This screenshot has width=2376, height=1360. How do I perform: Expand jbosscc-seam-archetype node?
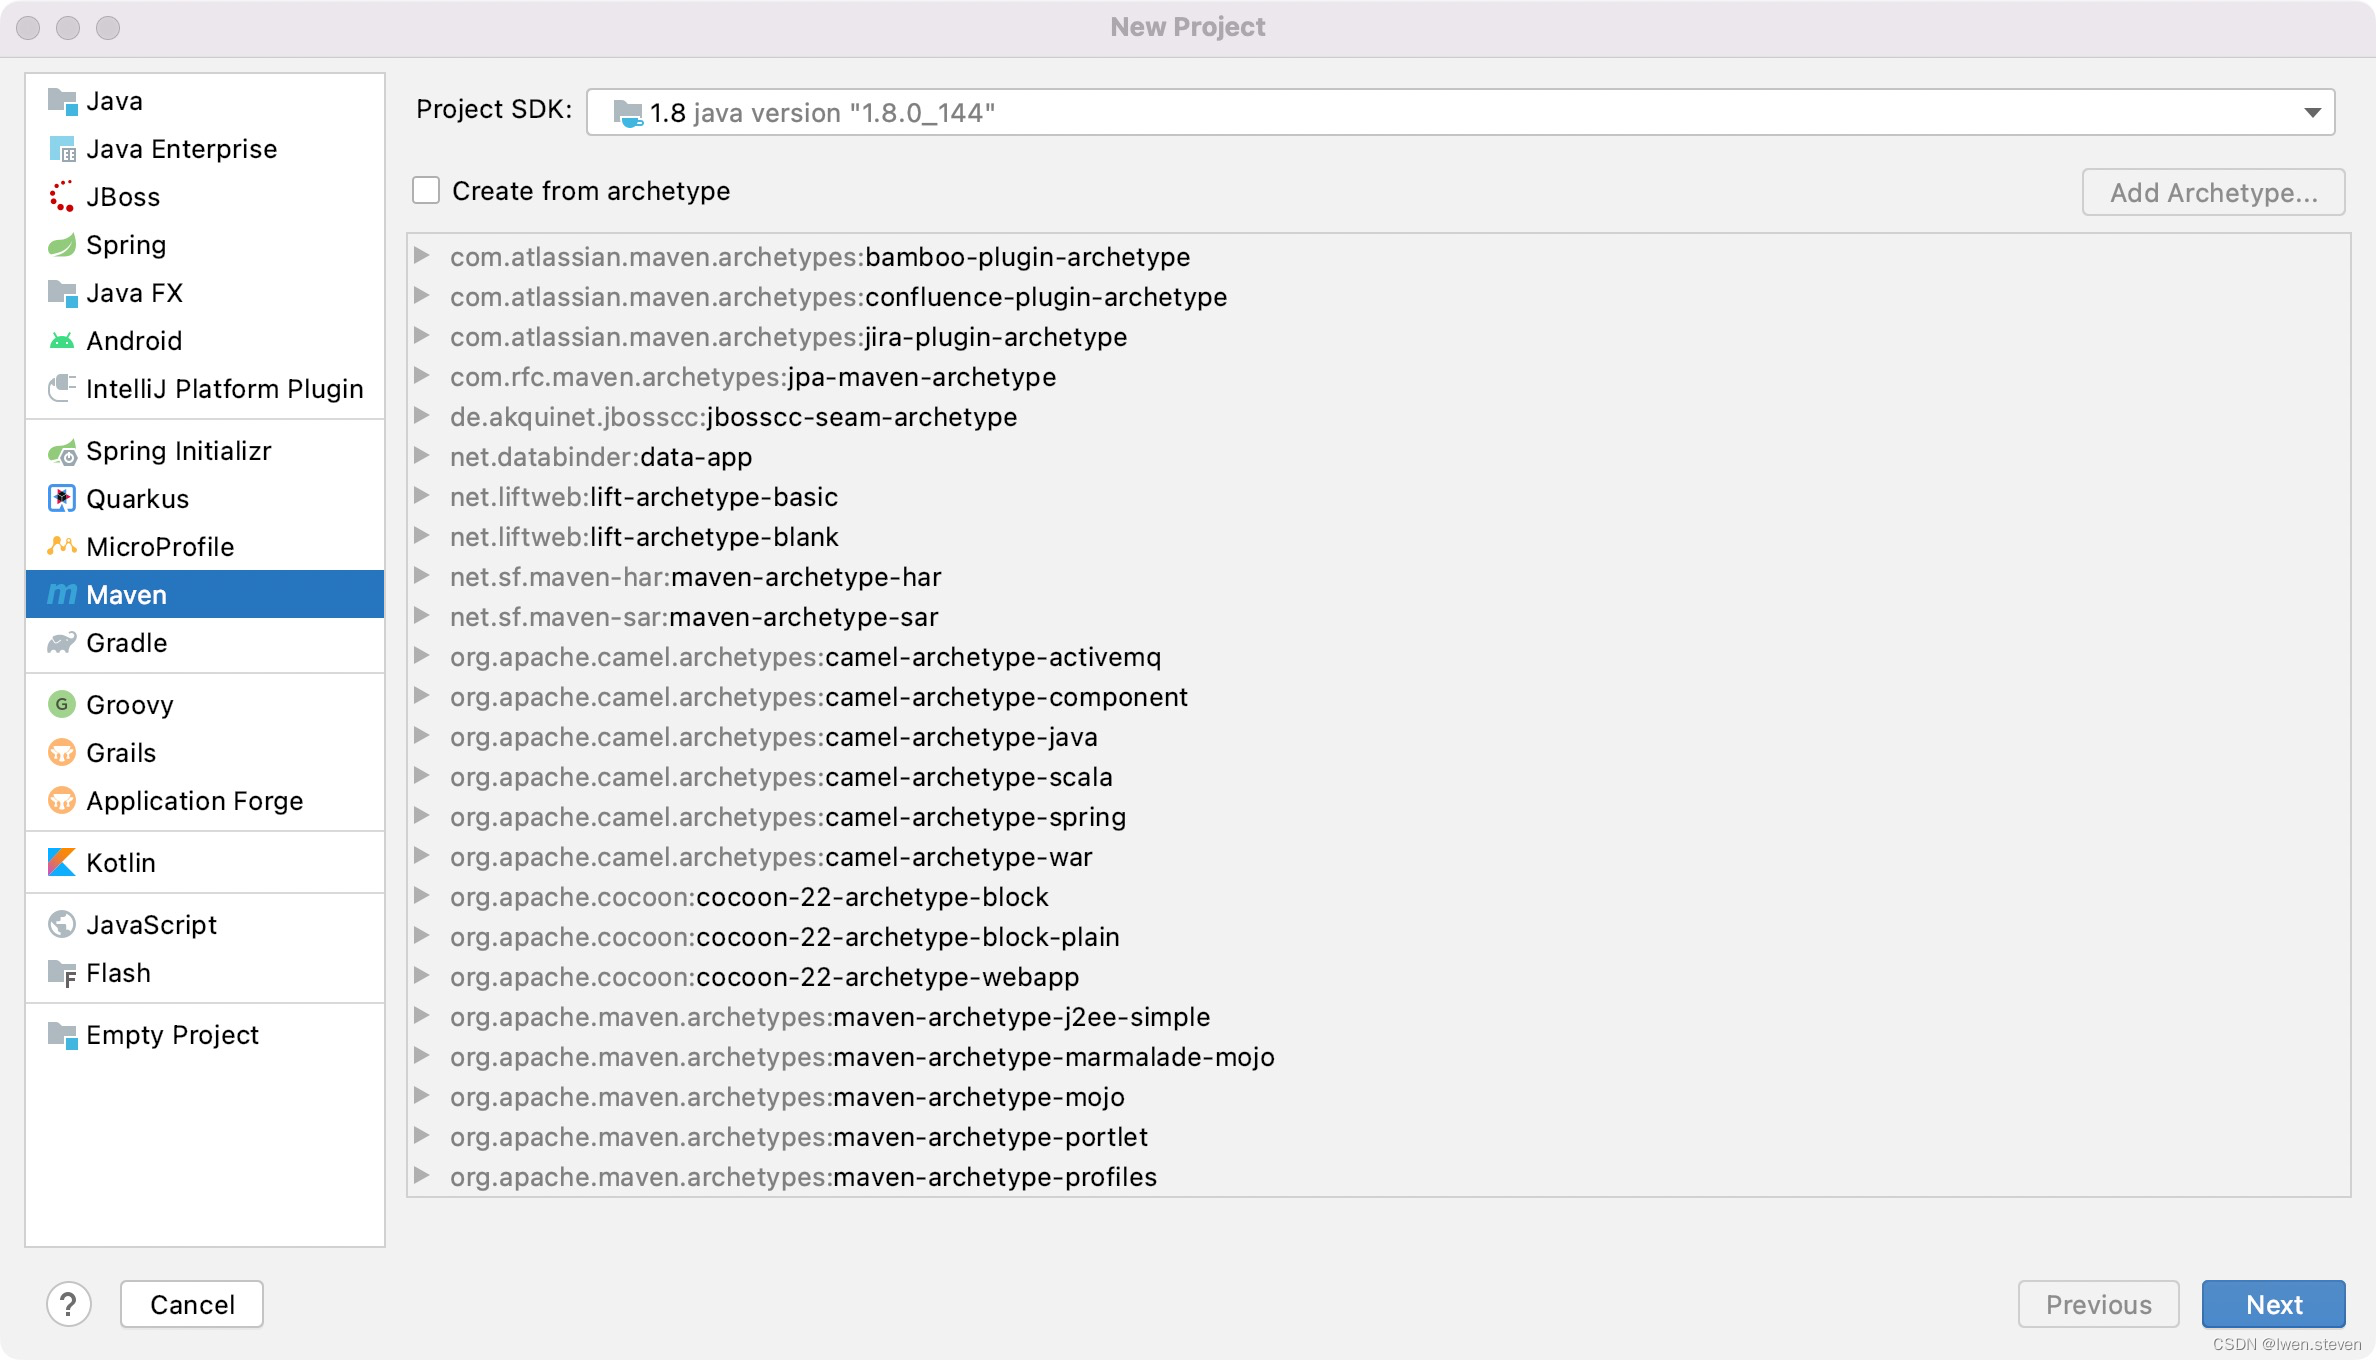coord(422,416)
